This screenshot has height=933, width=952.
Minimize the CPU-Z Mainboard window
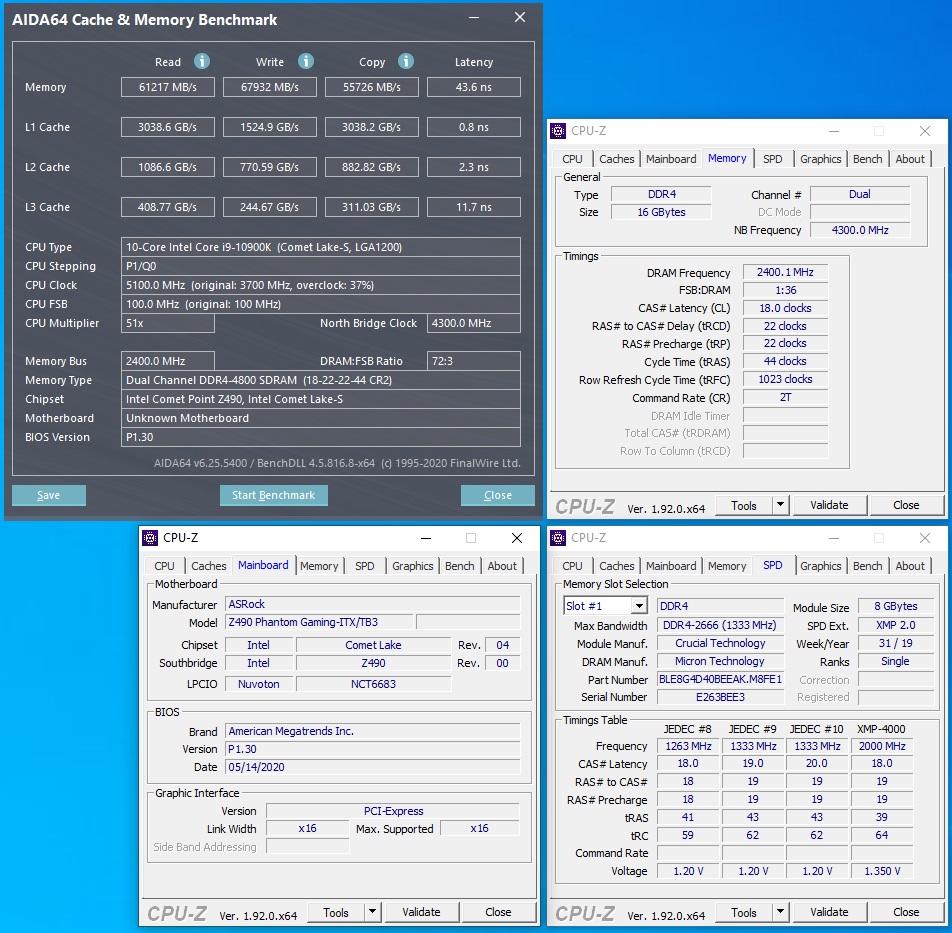[426, 538]
